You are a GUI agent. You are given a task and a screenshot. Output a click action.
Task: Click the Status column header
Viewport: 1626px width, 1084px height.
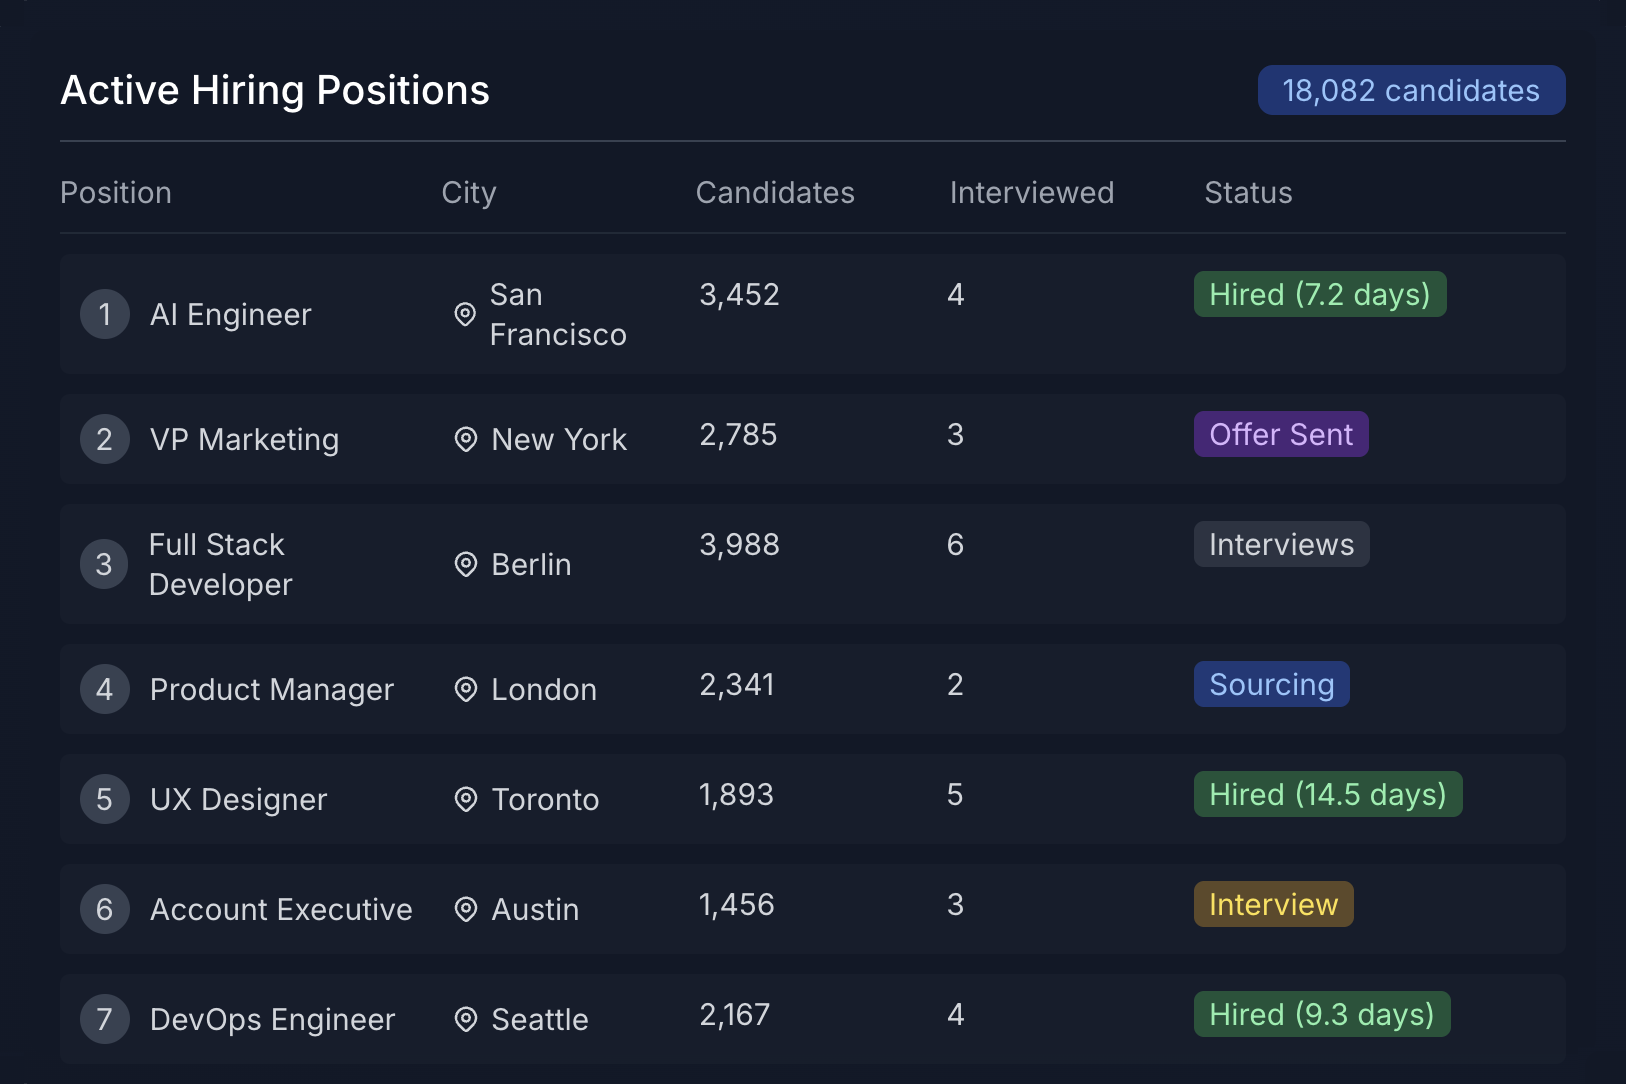[x=1248, y=192]
